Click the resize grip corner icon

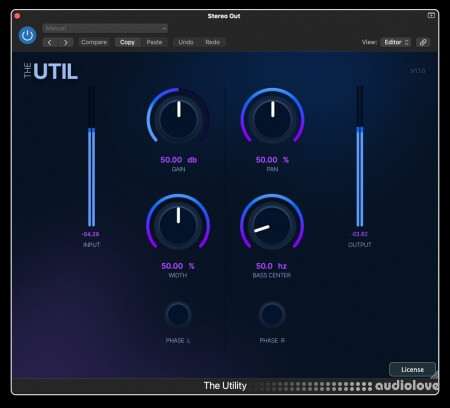434,375
